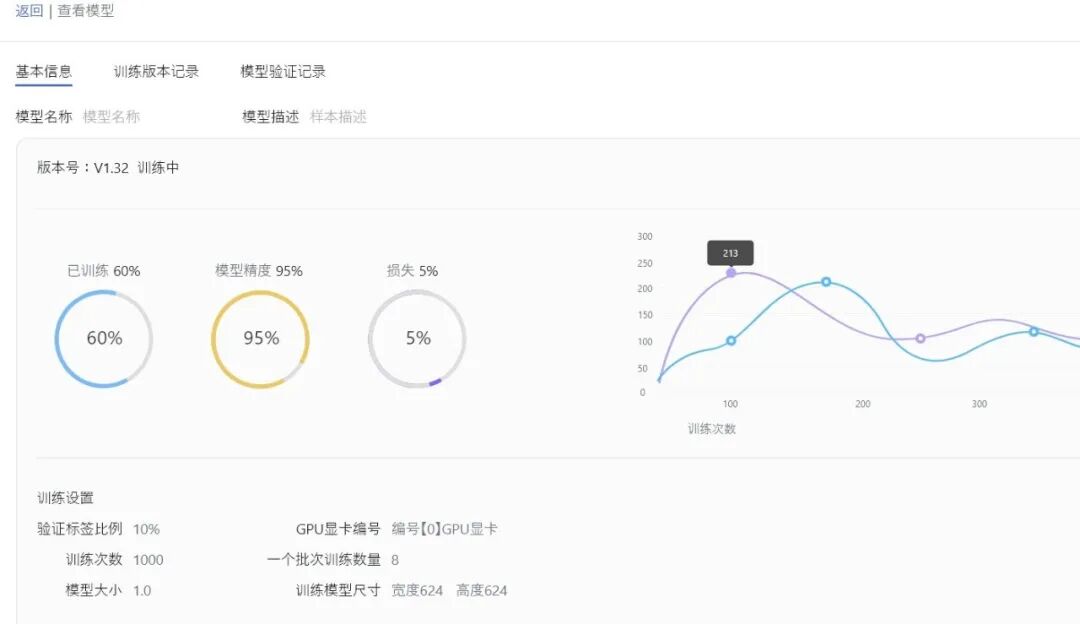
Task: Click the 已训练 60% progress ring
Action: pos(103,338)
